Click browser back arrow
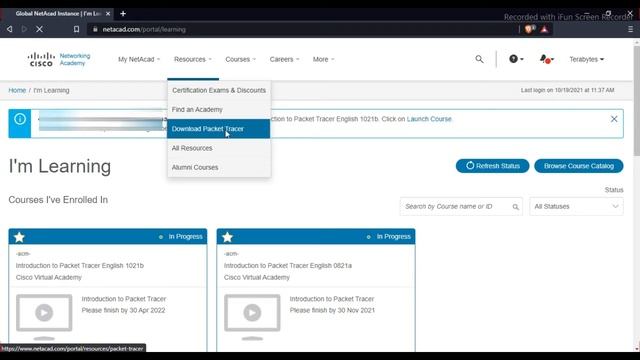 tap(10, 29)
